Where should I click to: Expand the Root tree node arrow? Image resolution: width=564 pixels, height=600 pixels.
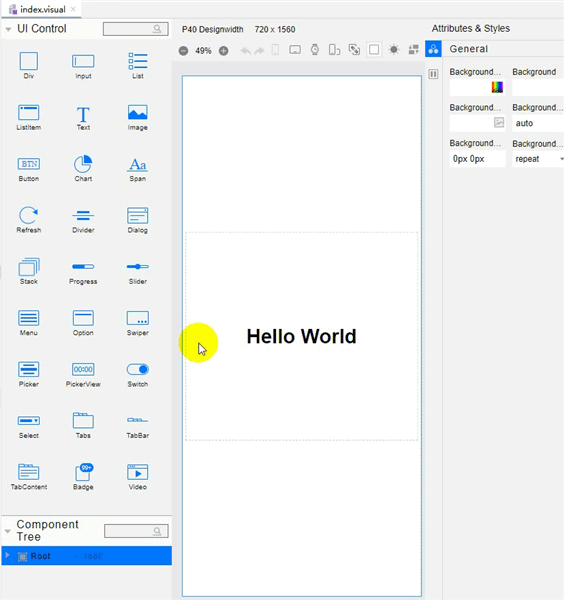(x=7, y=556)
